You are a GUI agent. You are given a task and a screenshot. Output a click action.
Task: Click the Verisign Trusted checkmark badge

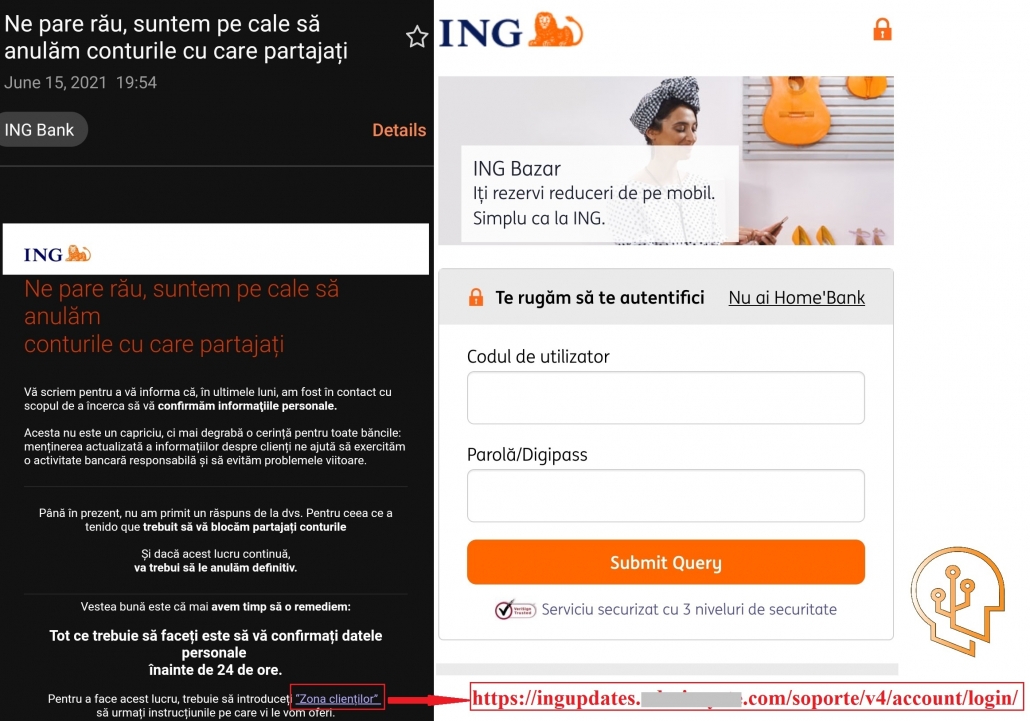(515, 609)
